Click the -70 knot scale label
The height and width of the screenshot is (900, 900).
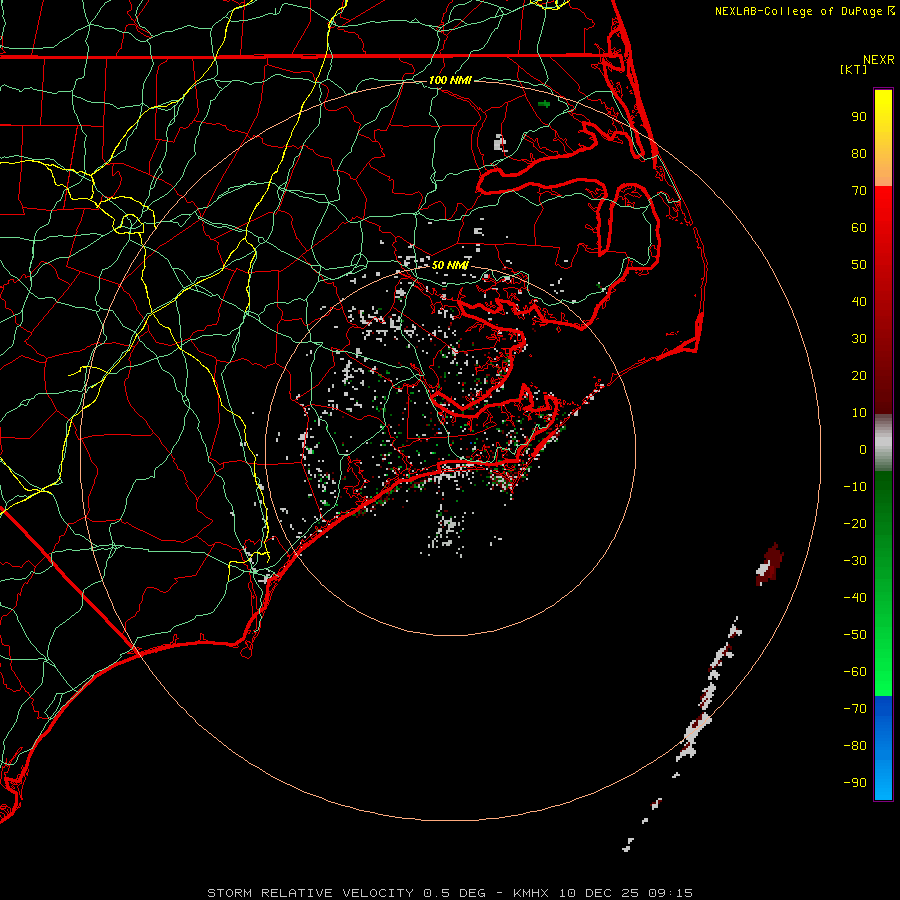click(855, 709)
